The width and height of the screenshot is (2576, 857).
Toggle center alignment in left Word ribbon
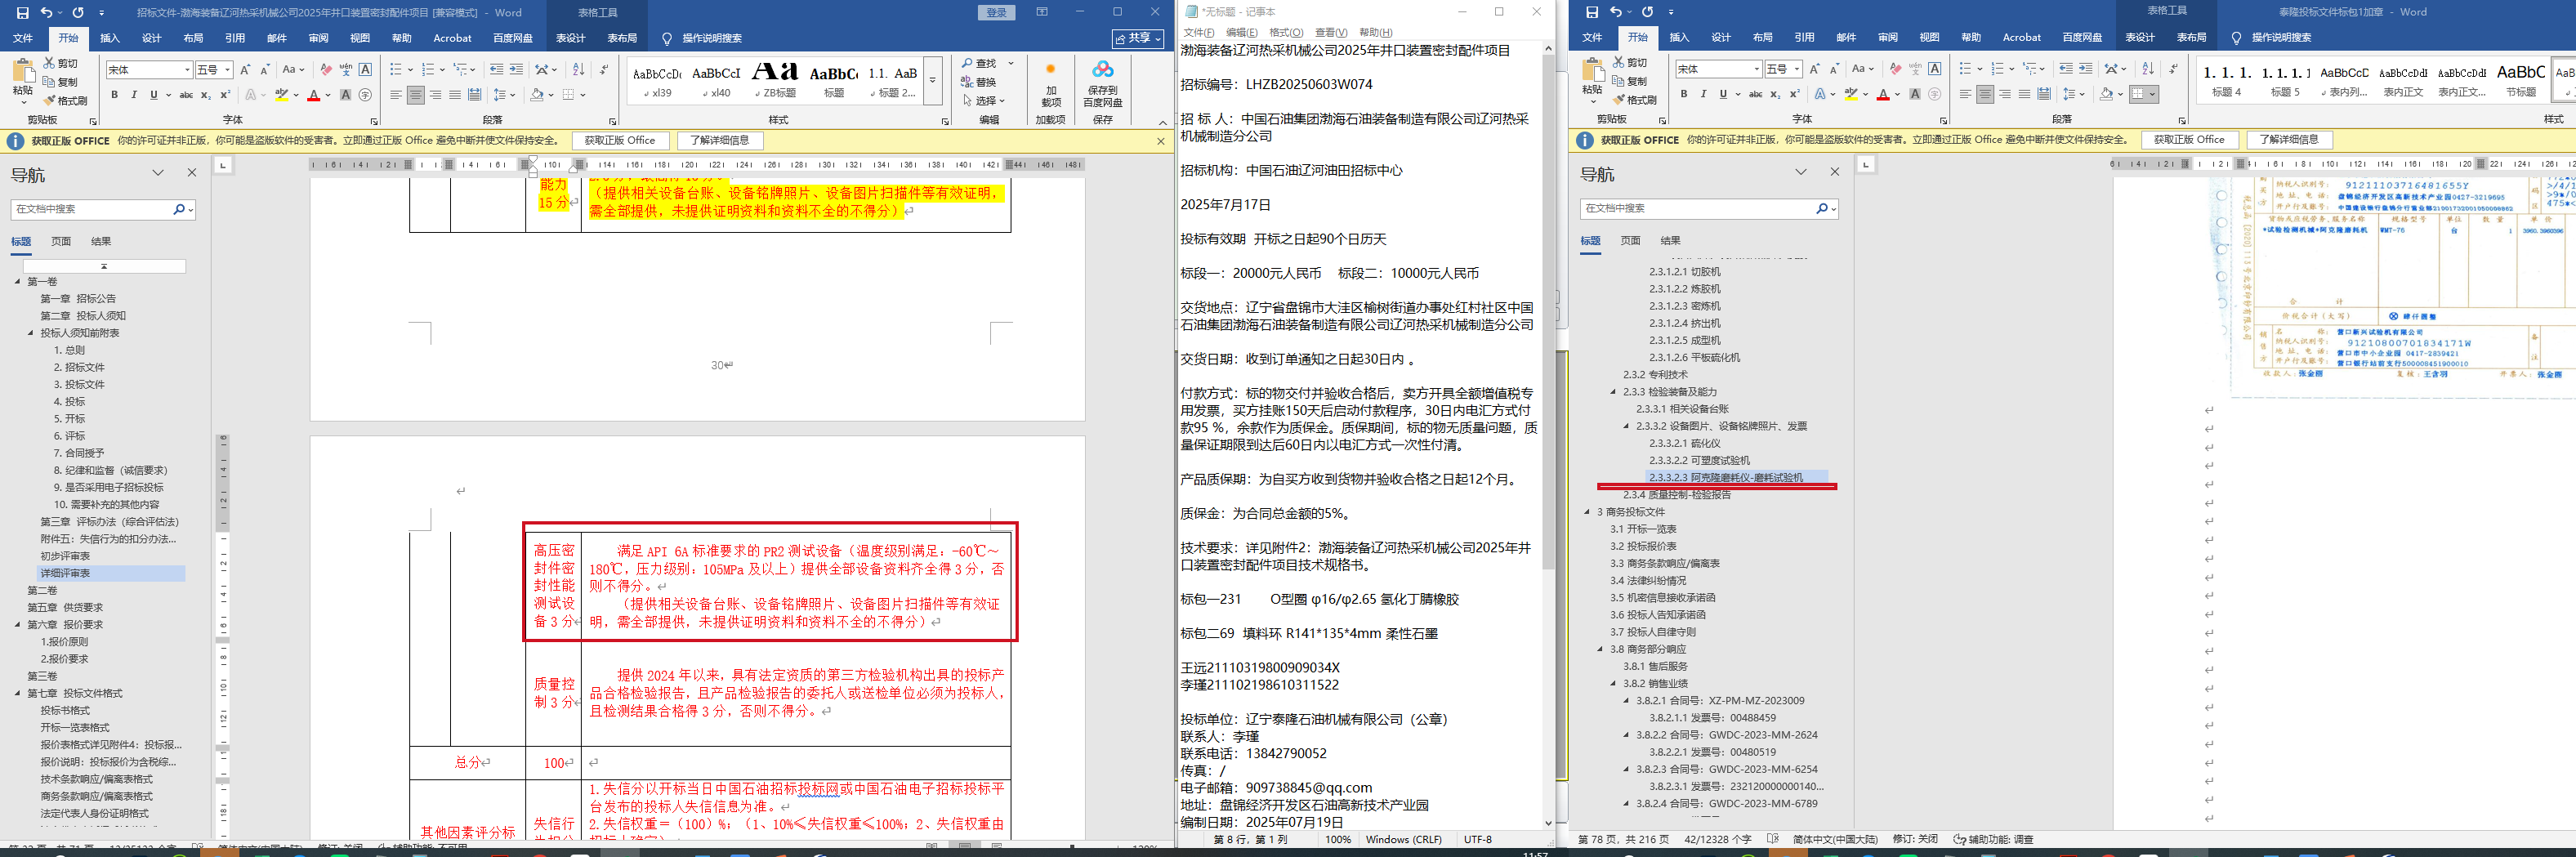point(416,95)
